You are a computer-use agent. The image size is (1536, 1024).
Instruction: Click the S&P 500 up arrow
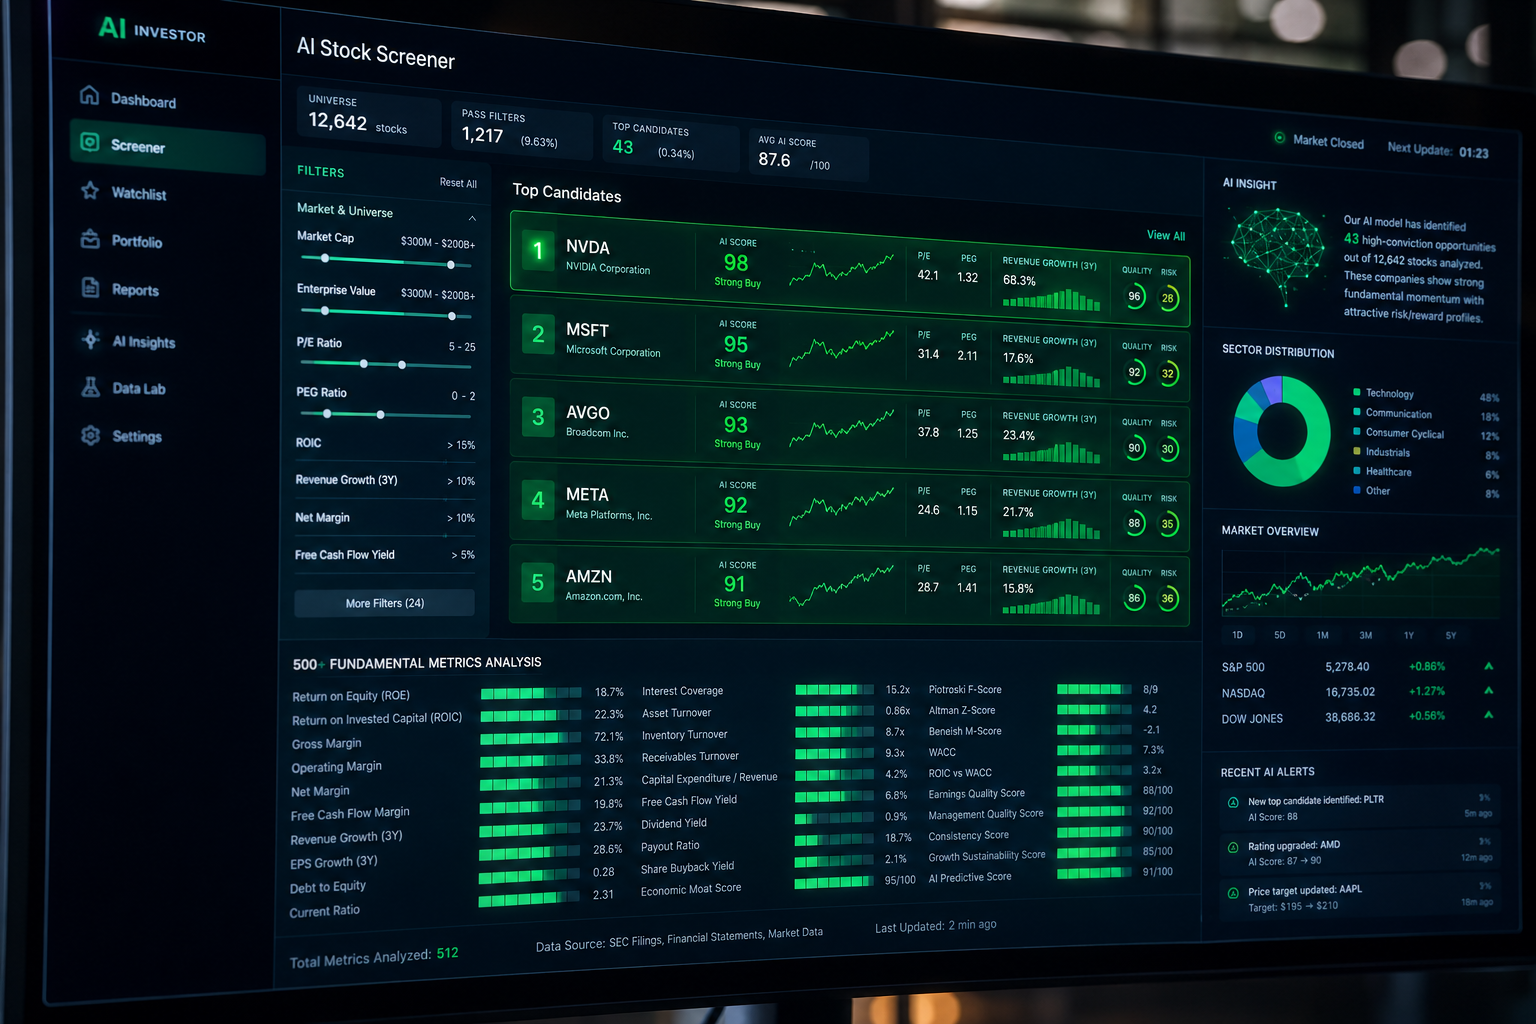(x=1488, y=666)
